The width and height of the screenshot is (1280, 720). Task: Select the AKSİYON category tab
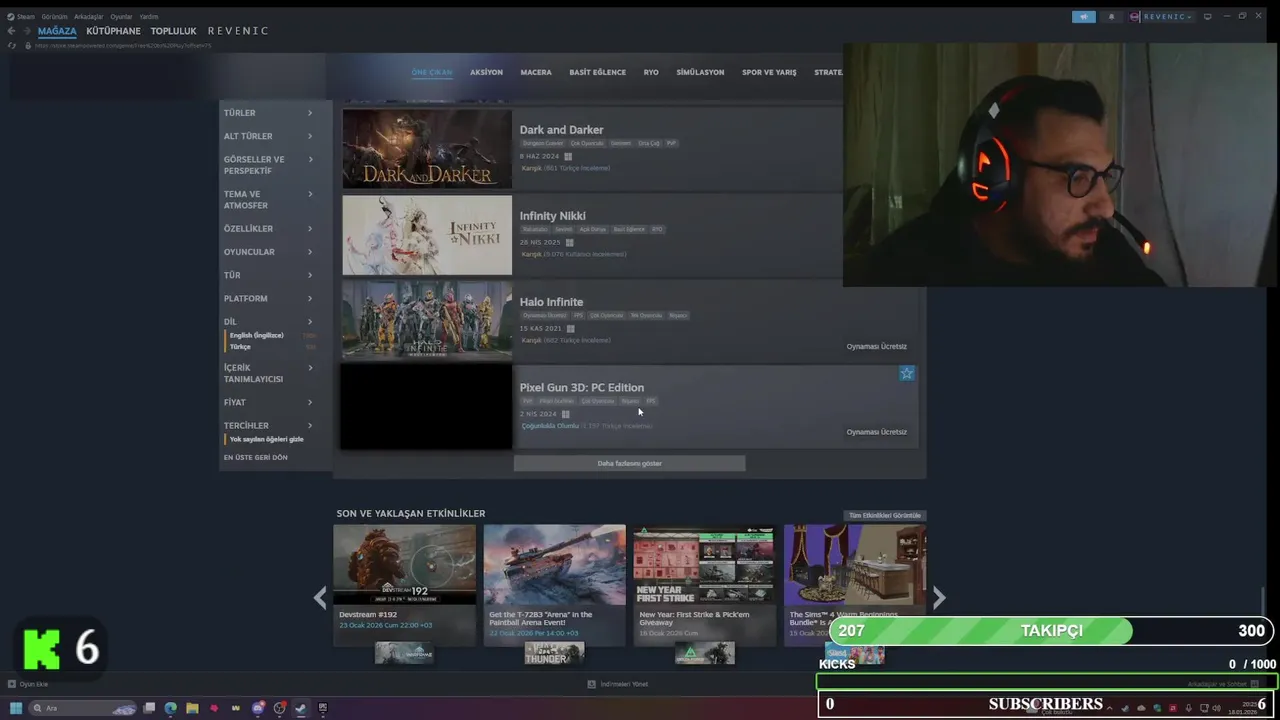click(486, 72)
